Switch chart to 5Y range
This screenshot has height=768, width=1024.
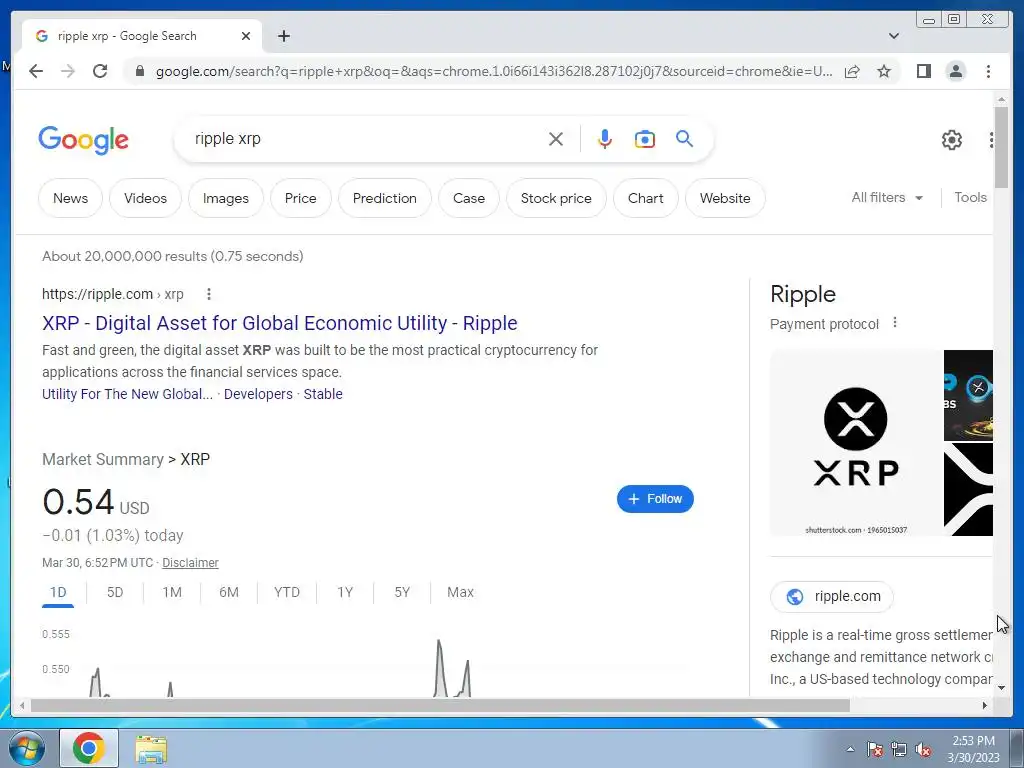tap(402, 592)
